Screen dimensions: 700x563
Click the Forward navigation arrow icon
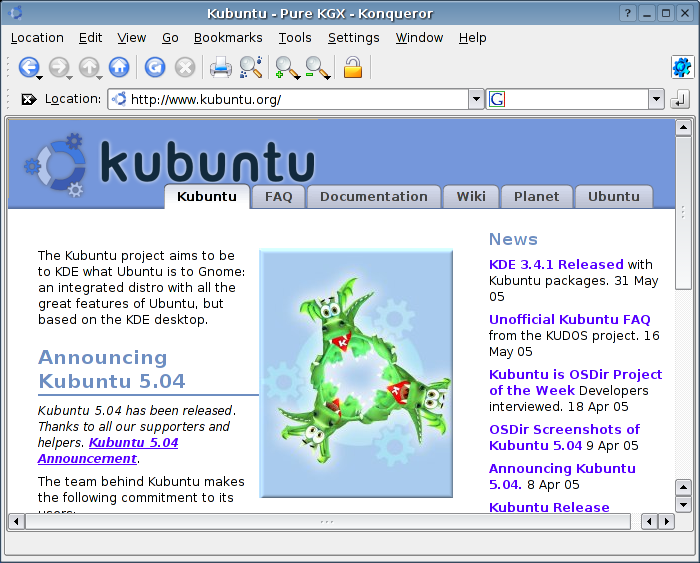pos(58,67)
